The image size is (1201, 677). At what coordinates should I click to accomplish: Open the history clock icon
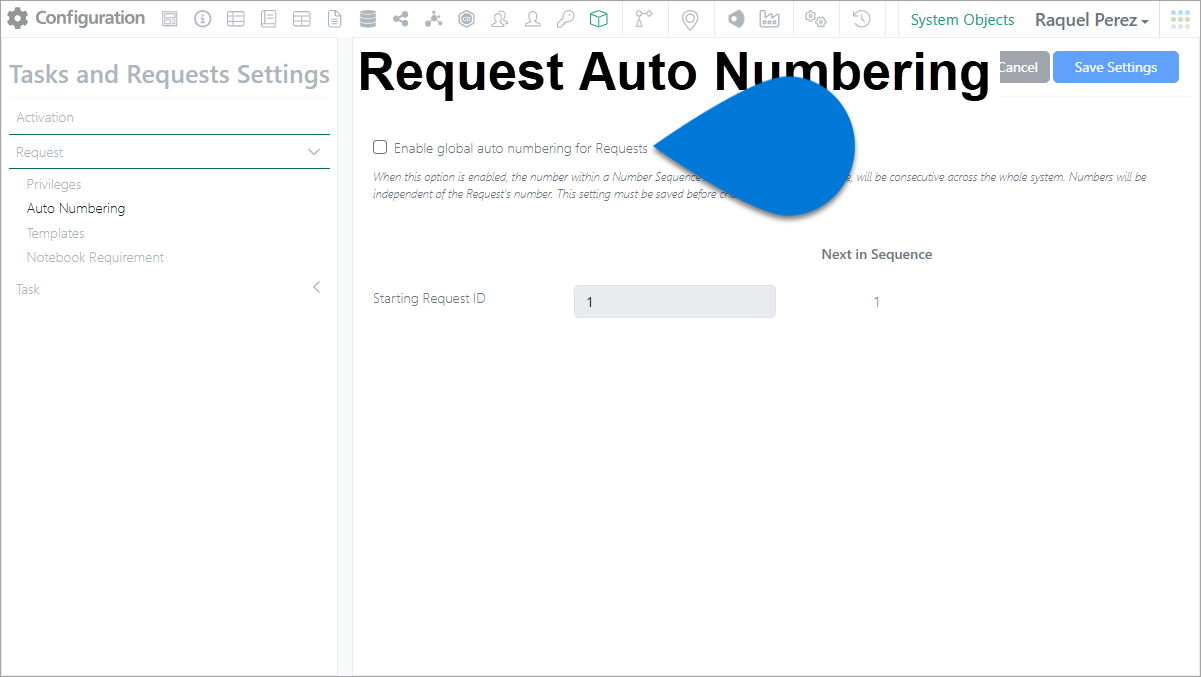click(861, 19)
